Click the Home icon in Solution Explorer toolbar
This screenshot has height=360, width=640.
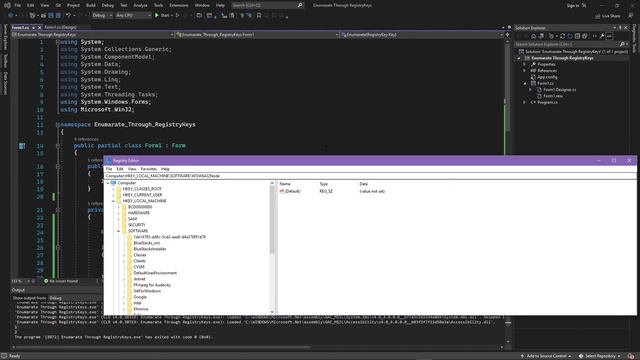click(533, 36)
